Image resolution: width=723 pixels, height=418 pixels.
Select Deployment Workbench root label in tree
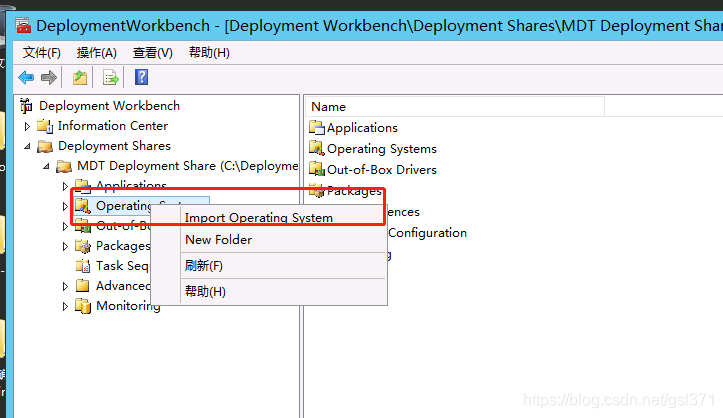pos(109,106)
